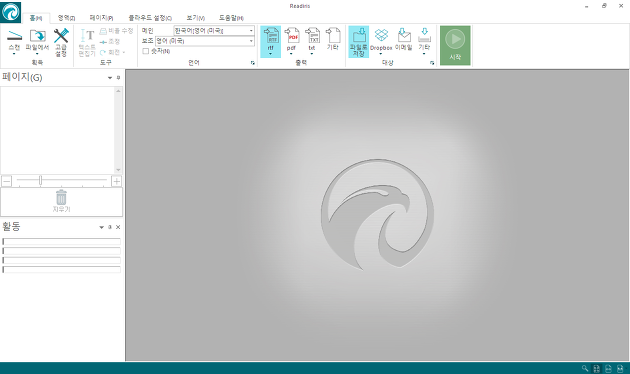Open the 페이지 panel options arrow
The width and height of the screenshot is (630, 374).
pos(110,78)
